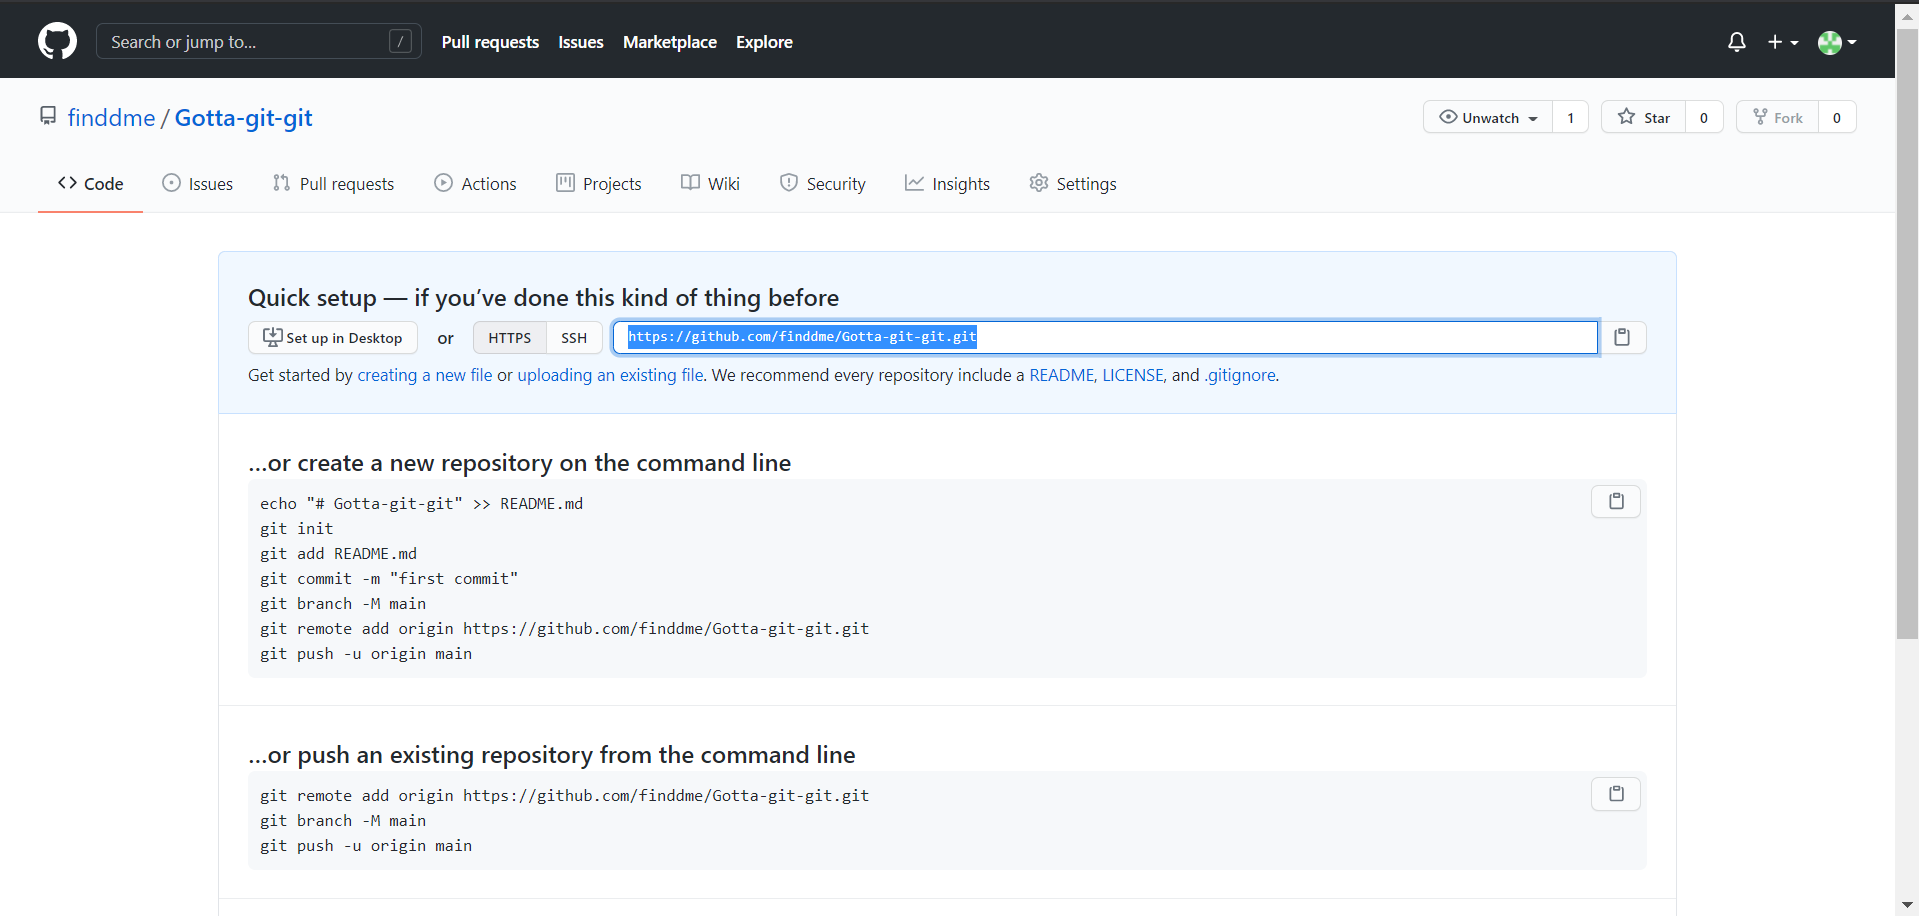Click the 'git init' command line

click(x=297, y=529)
